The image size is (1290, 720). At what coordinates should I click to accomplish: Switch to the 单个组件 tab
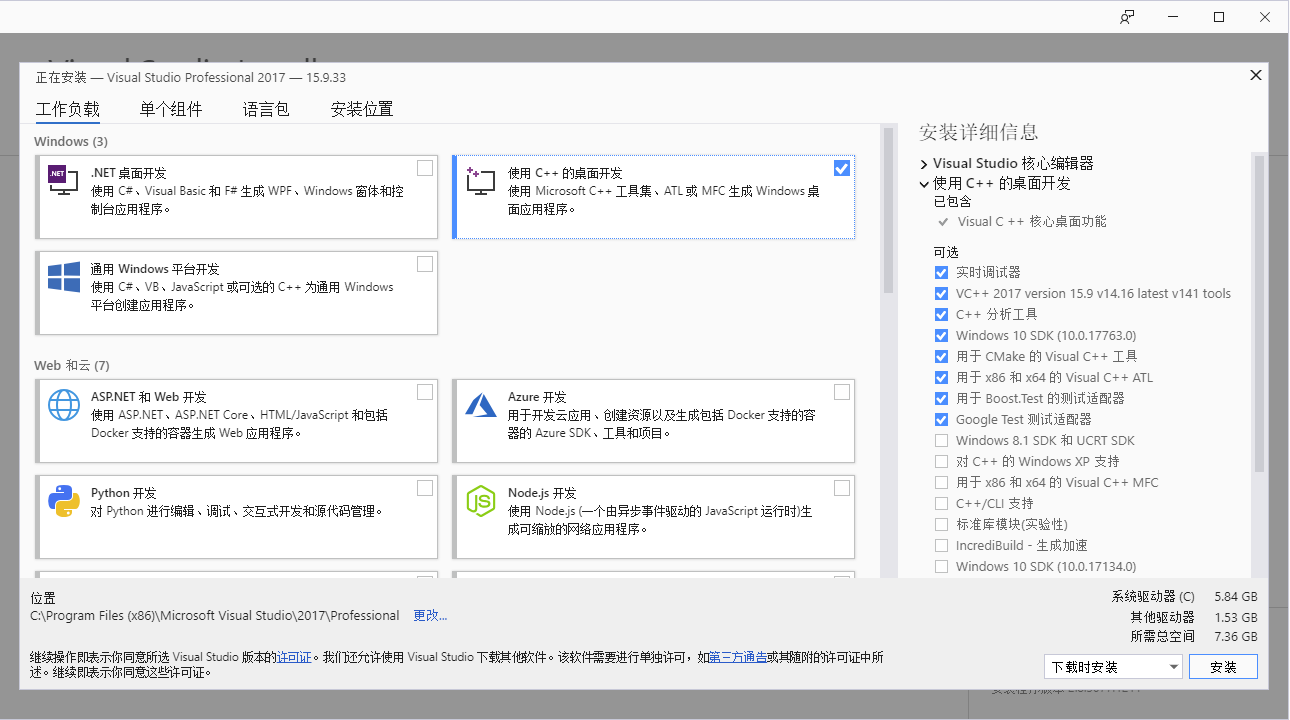coord(170,109)
